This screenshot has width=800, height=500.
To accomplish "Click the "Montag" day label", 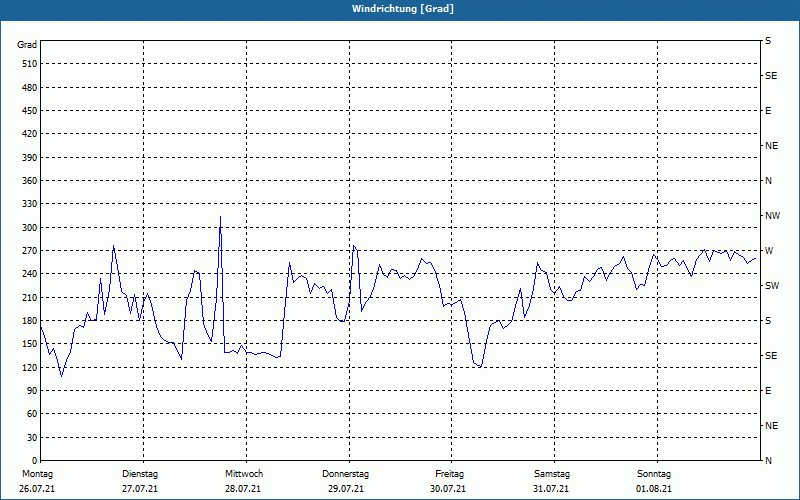I will pos(37,474).
